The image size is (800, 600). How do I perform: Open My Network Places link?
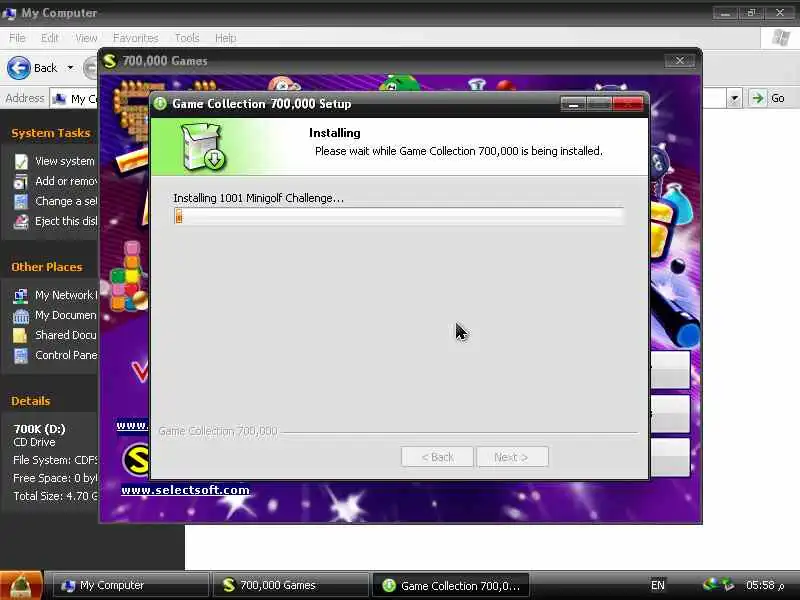66,295
